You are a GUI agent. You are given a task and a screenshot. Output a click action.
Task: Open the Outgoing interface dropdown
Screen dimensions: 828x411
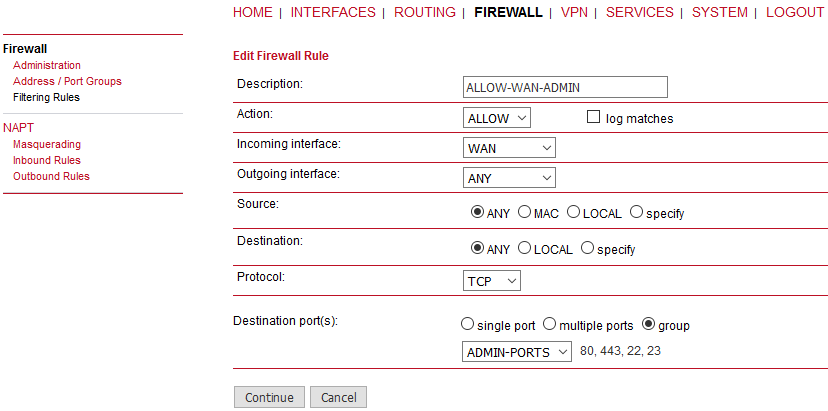click(x=509, y=178)
